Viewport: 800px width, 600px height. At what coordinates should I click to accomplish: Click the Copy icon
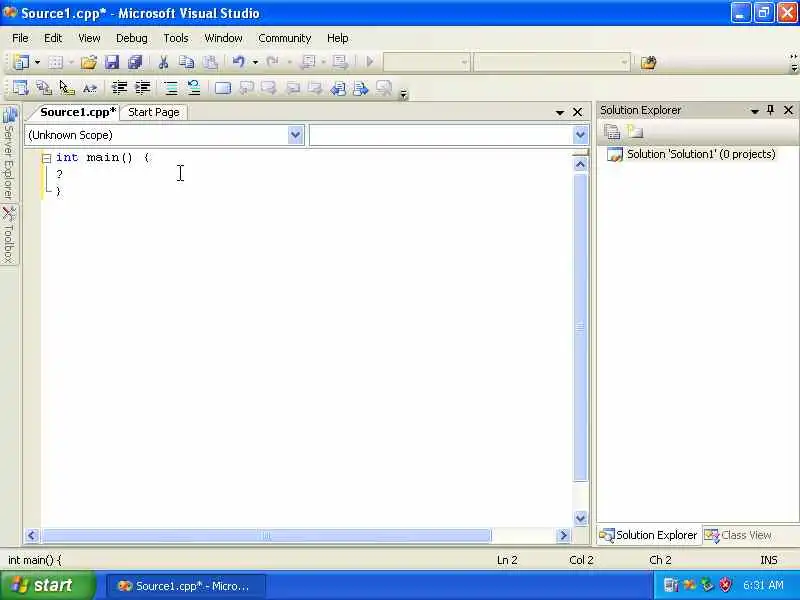(187, 62)
